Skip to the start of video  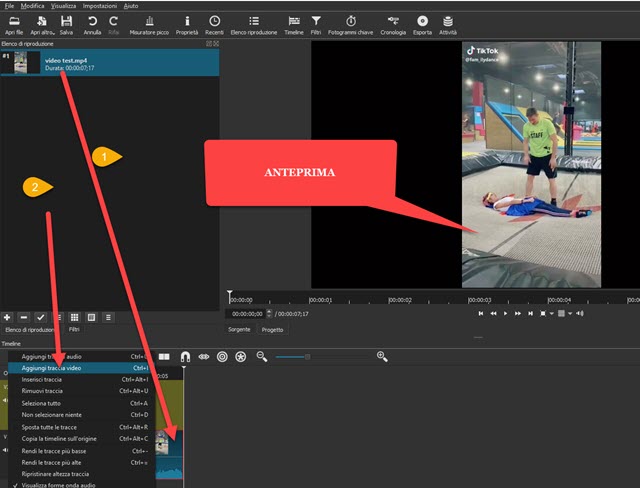(481, 313)
